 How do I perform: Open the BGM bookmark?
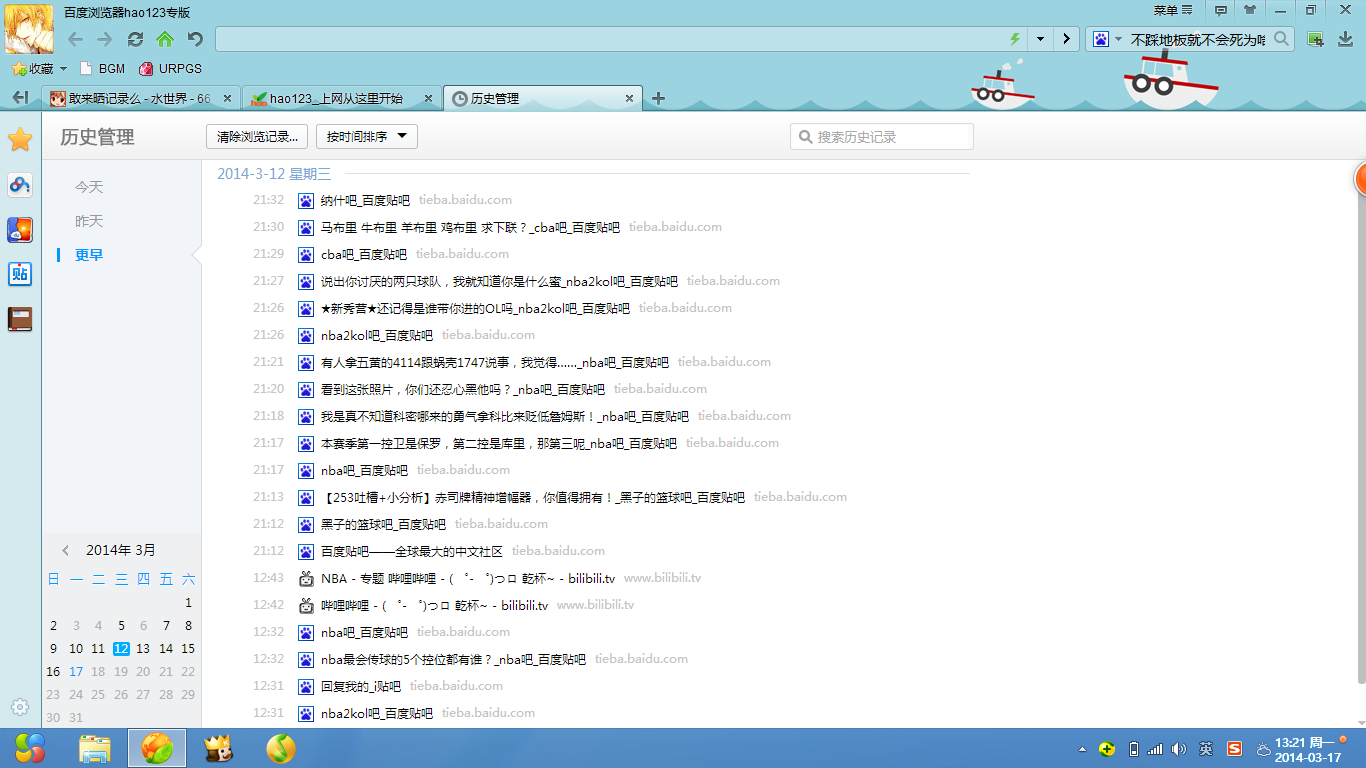tap(102, 69)
